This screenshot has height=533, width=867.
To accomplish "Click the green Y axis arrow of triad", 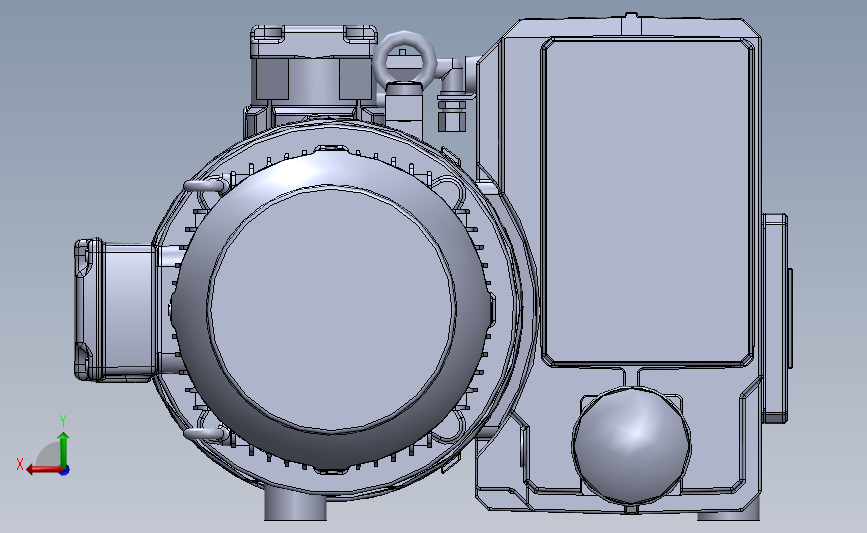I will [x=64, y=450].
